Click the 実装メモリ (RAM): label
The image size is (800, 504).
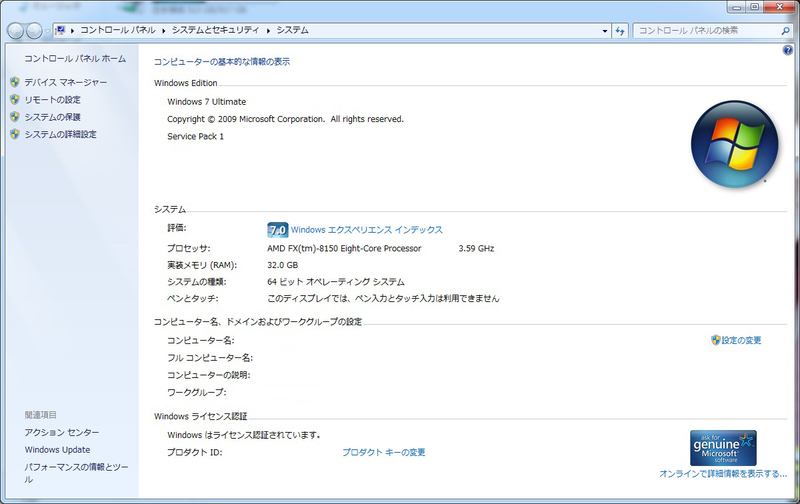click(202, 265)
